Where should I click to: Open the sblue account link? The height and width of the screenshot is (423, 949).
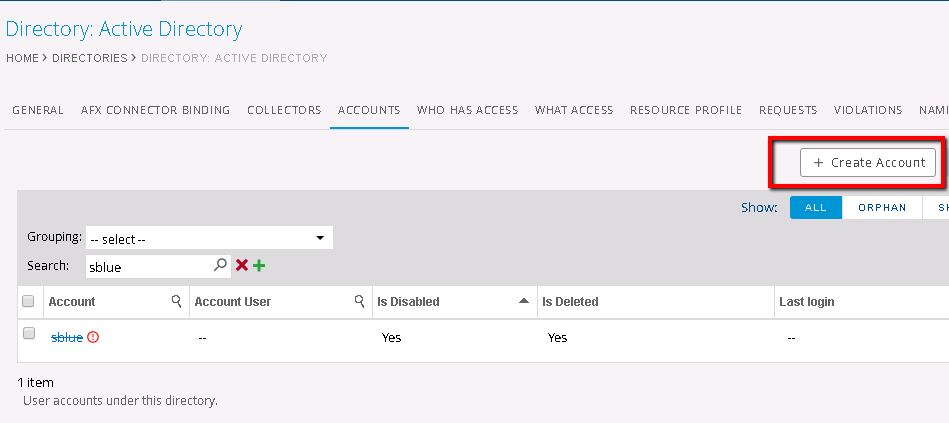coord(67,338)
